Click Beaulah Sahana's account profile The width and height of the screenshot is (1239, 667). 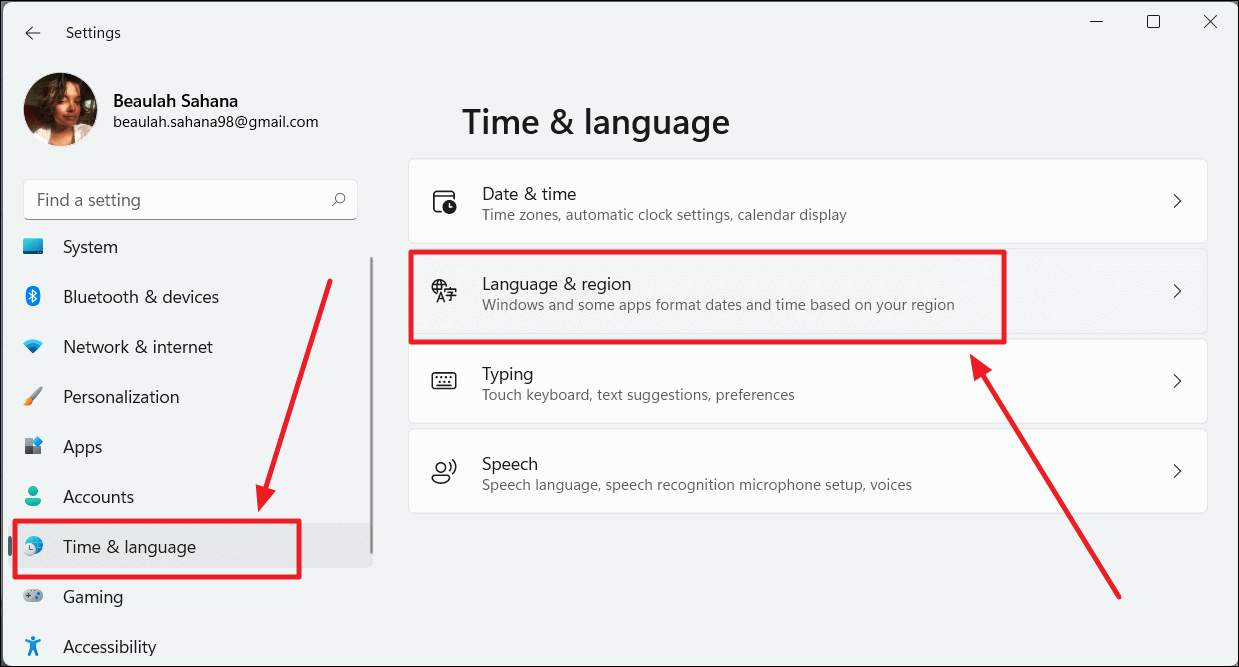[x=150, y=108]
